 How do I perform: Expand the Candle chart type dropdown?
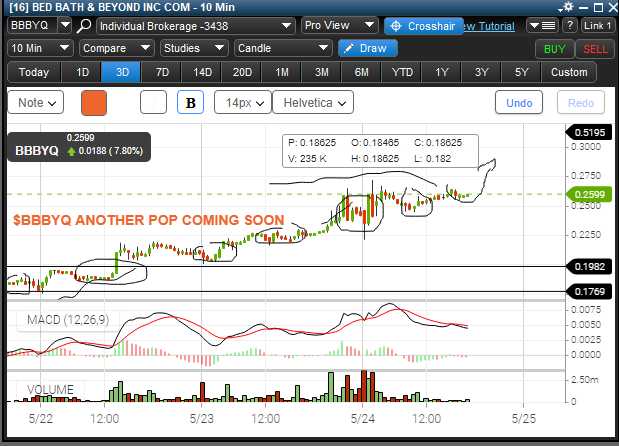(283, 48)
